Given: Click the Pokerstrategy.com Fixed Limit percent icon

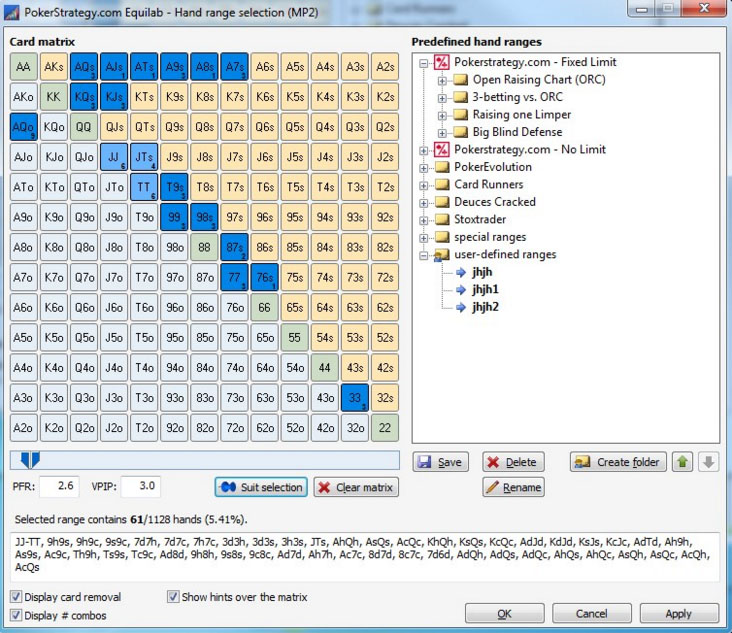Looking at the screenshot, I should click(x=442, y=62).
